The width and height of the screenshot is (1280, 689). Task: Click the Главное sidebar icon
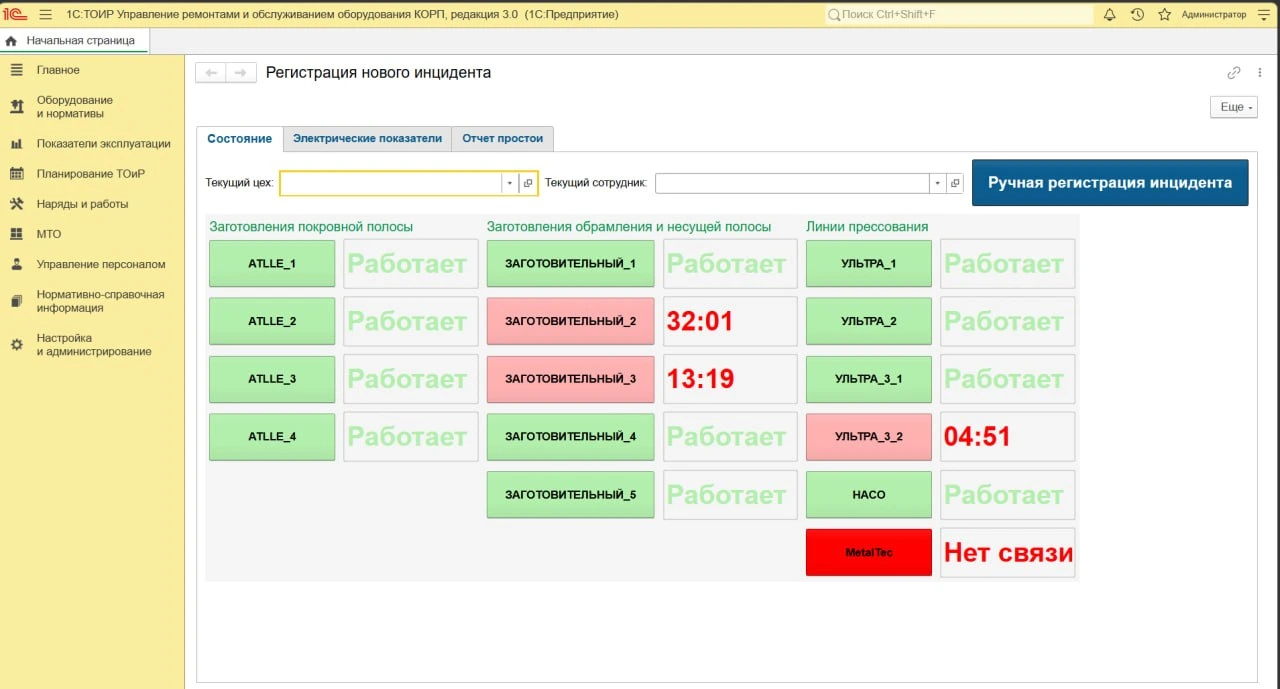16,70
